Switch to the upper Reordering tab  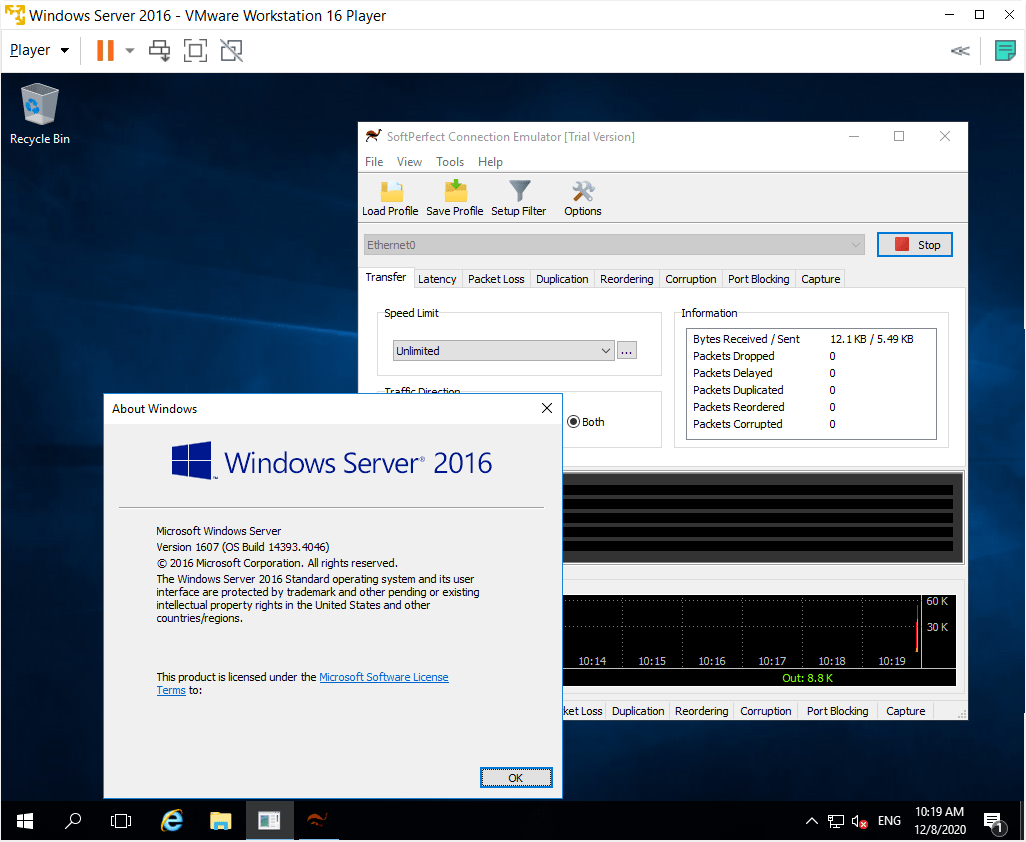[x=627, y=279]
